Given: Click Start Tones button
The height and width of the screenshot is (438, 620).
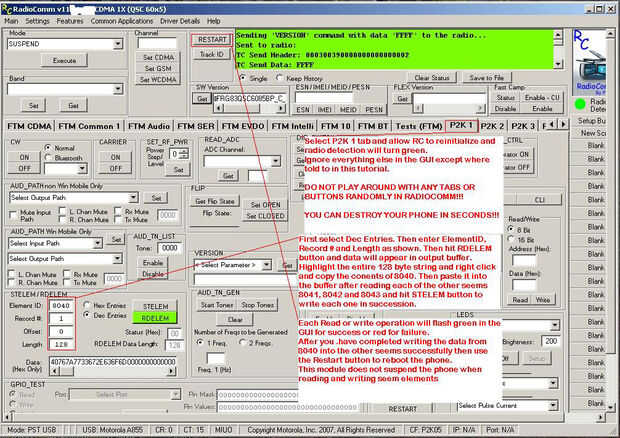Looking at the screenshot, I should coord(217,305).
